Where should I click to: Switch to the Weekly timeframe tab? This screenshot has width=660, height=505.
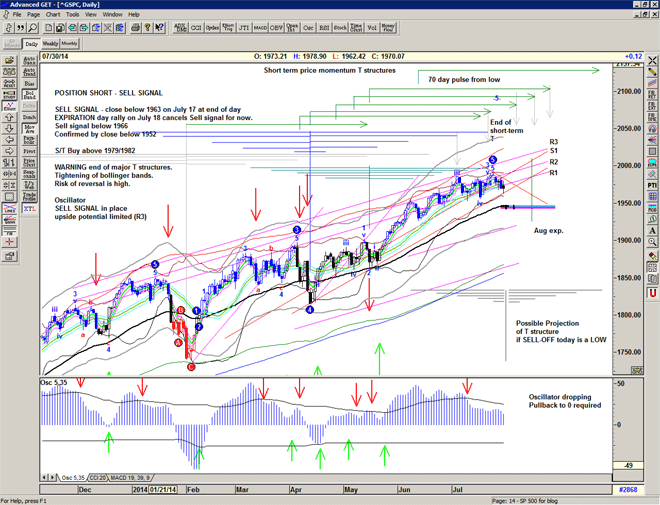pyautogui.click(x=49, y=44)
